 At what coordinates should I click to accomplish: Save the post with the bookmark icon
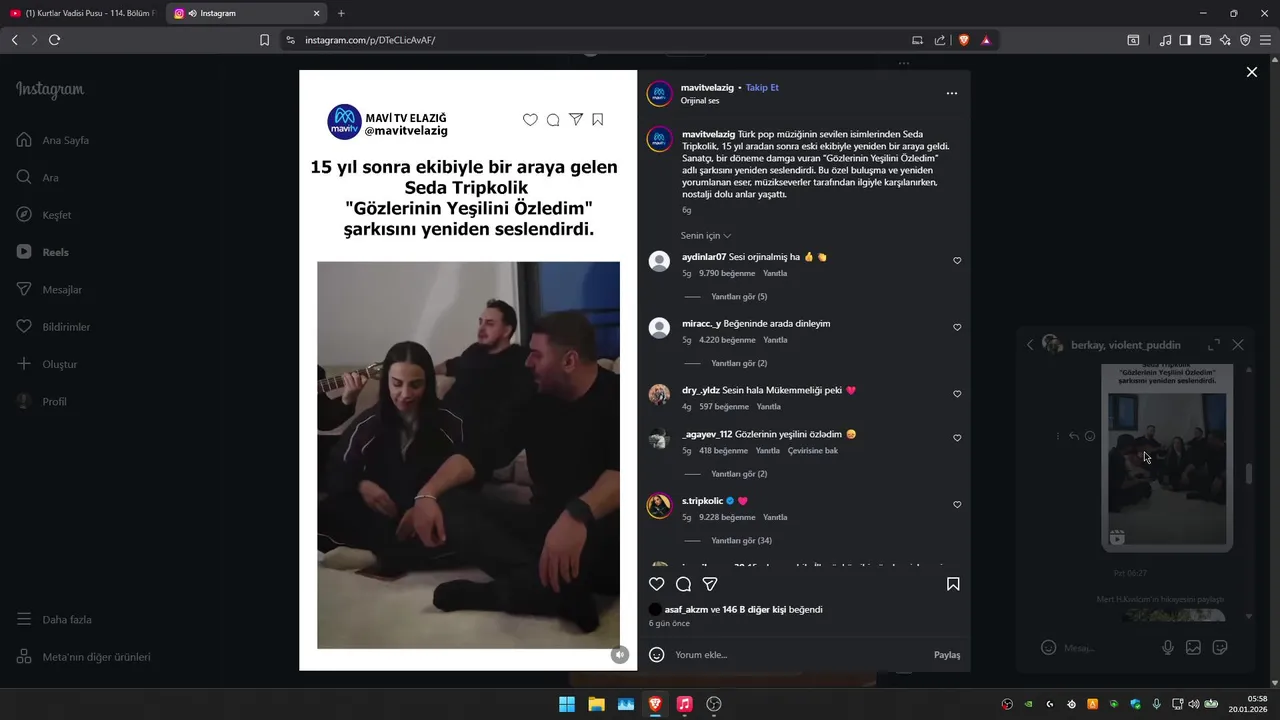953,584
